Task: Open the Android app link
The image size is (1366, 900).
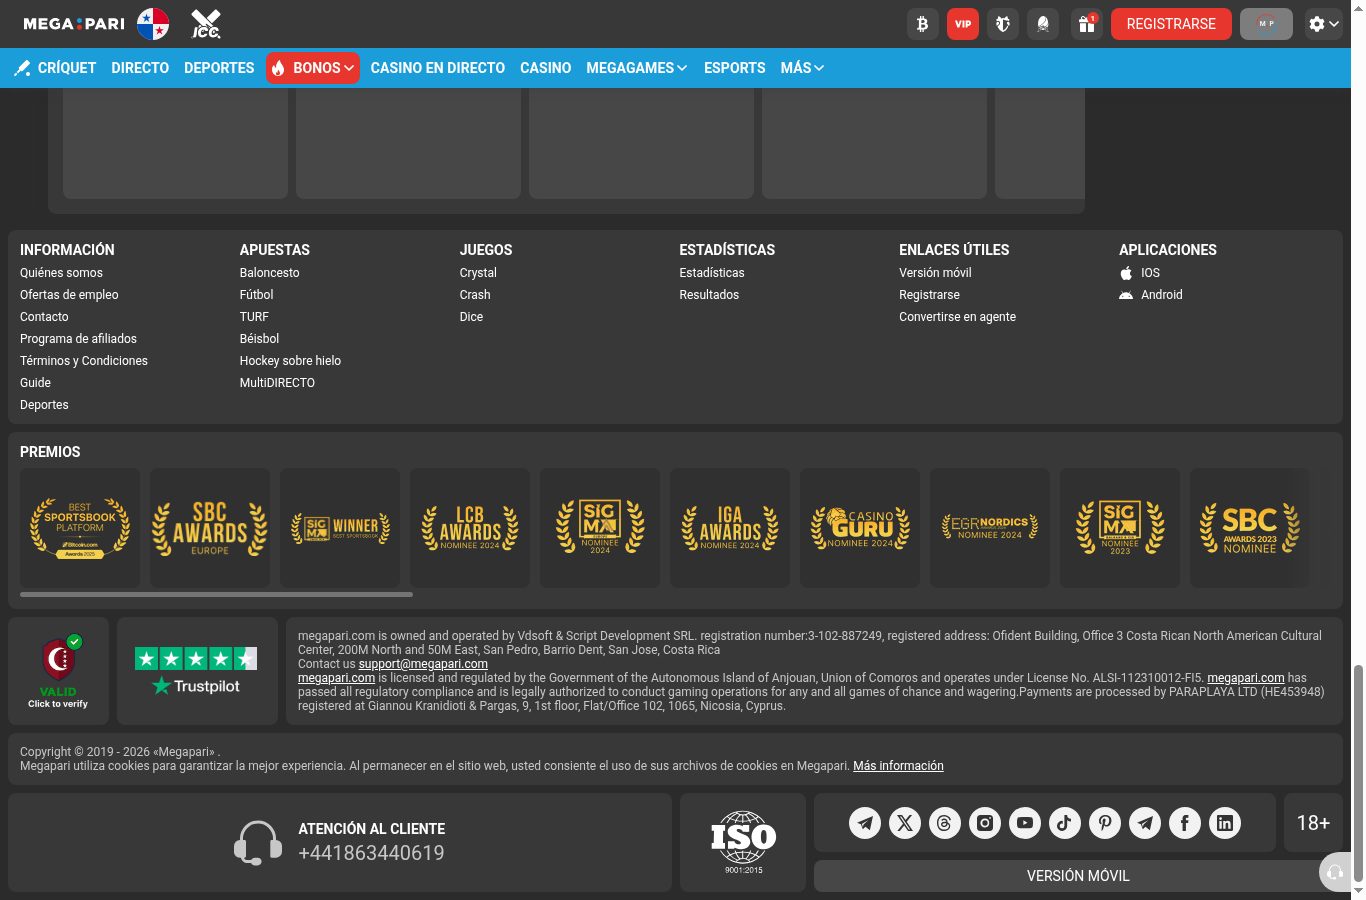Action: point(1151,295)
